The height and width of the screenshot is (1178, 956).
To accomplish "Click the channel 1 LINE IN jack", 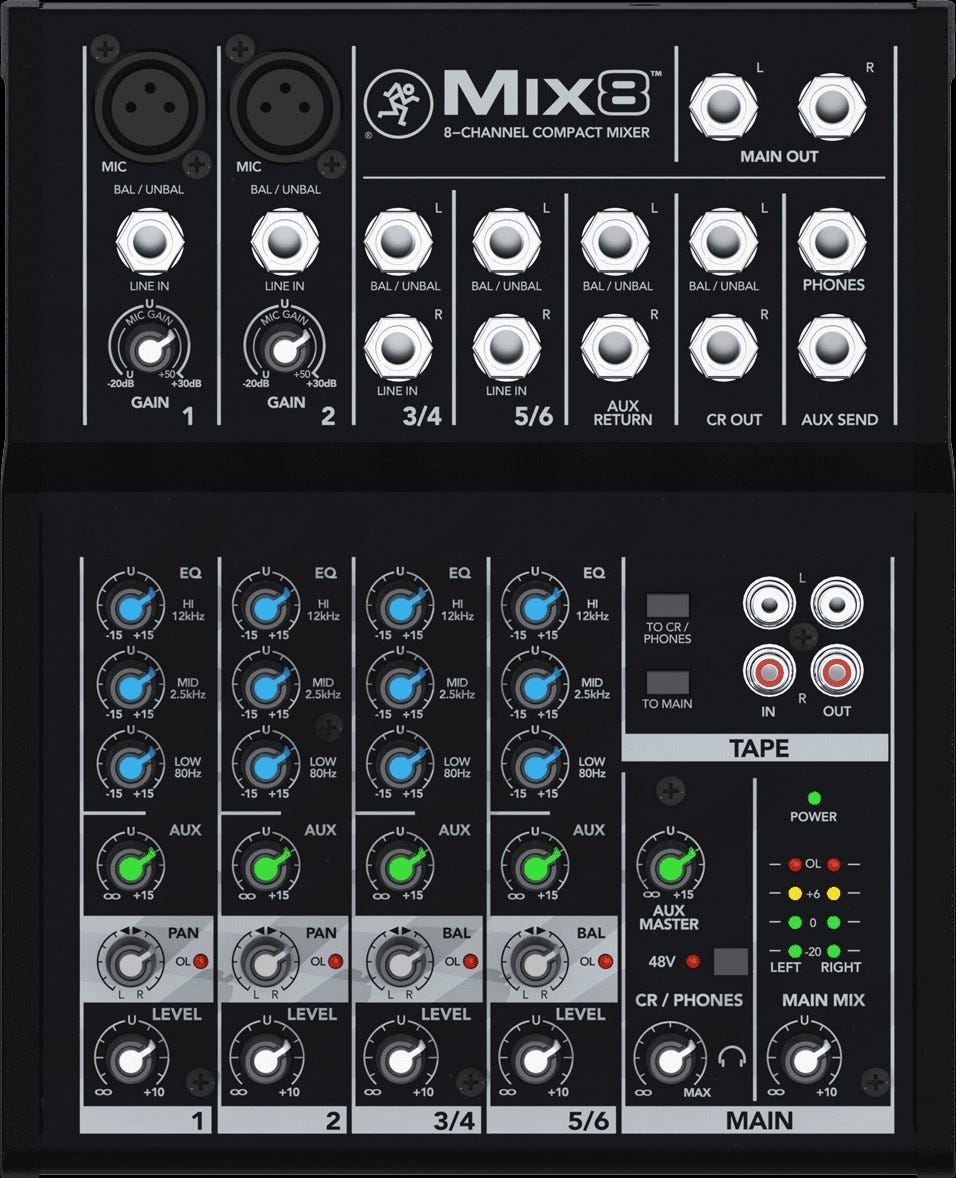I will (149, 241).
